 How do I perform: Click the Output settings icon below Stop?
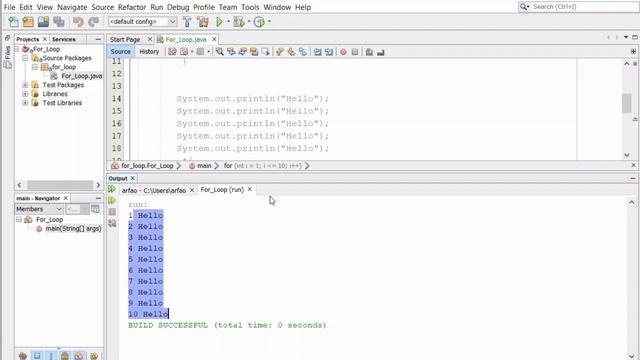(x=112, y=223)
